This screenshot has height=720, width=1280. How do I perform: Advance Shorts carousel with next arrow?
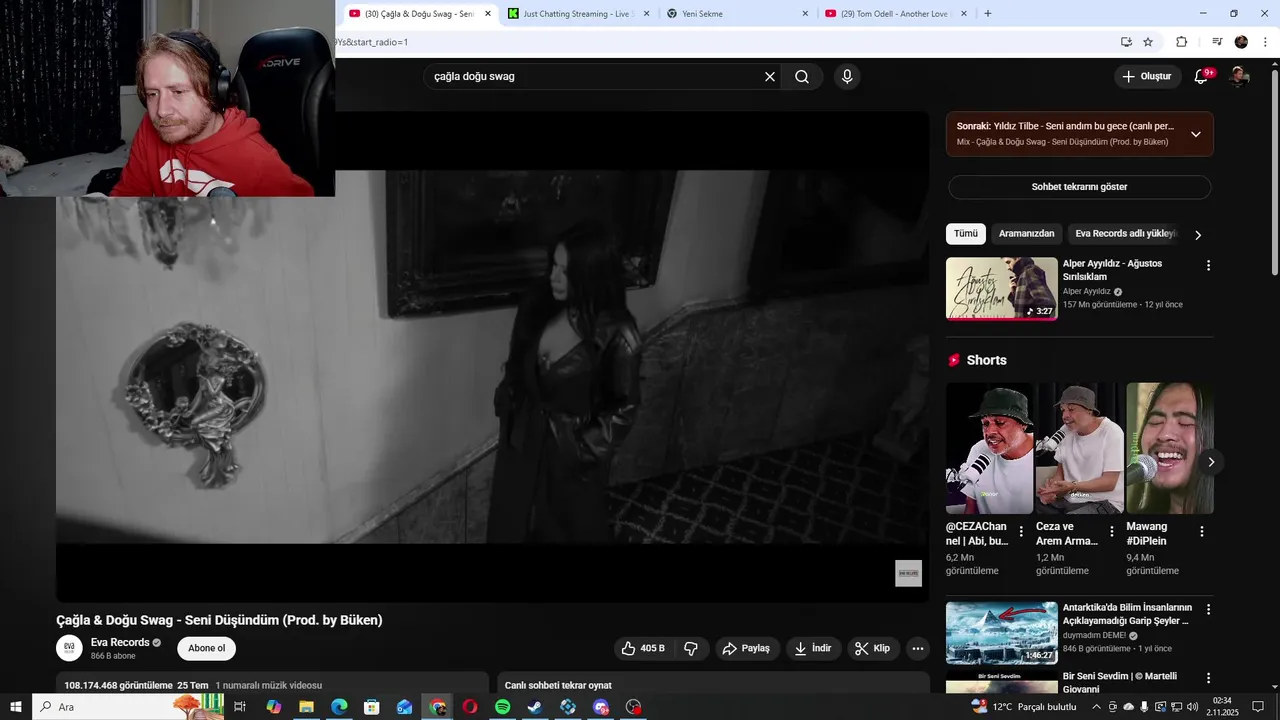pyautogui.click(x=1211, y=462)
